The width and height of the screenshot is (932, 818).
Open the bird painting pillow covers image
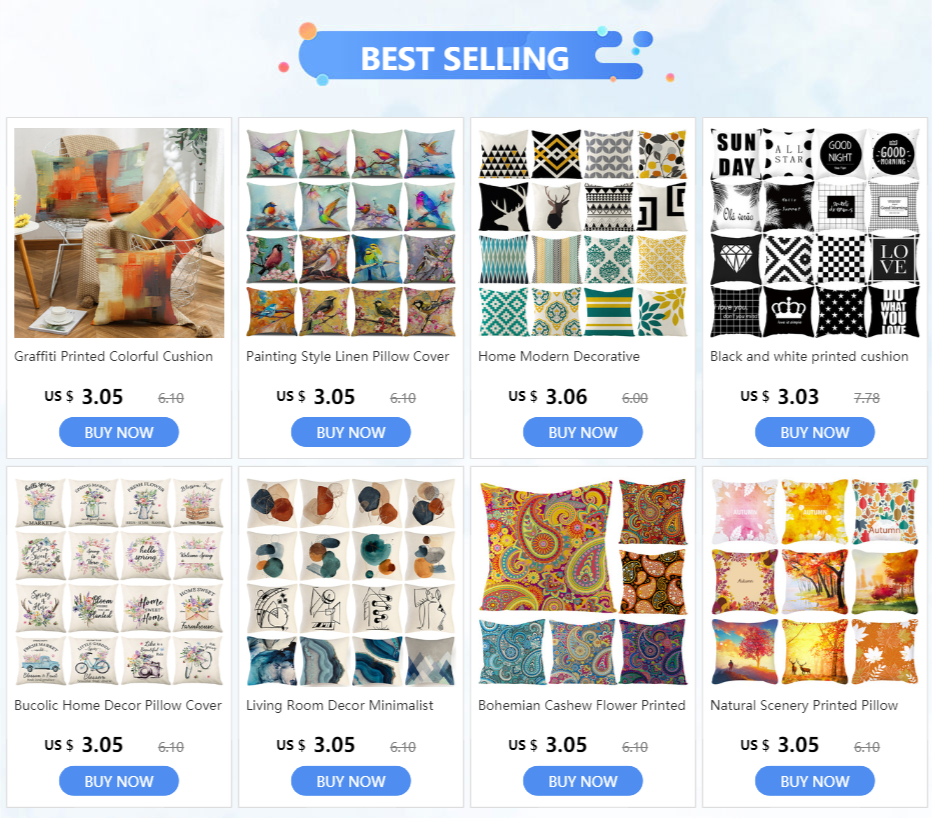click(x=351, y=233)
